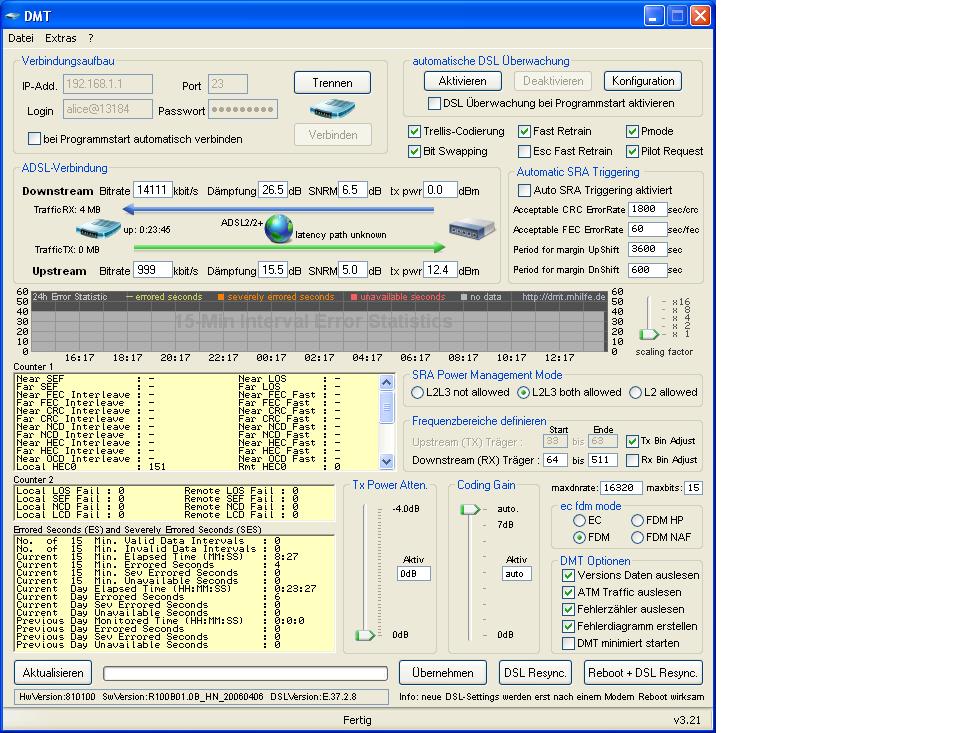The width and height of the screenshot is (960, 733).
Task: Click Aktivieren for DSL Überwachung
Action: click(462, 81)
